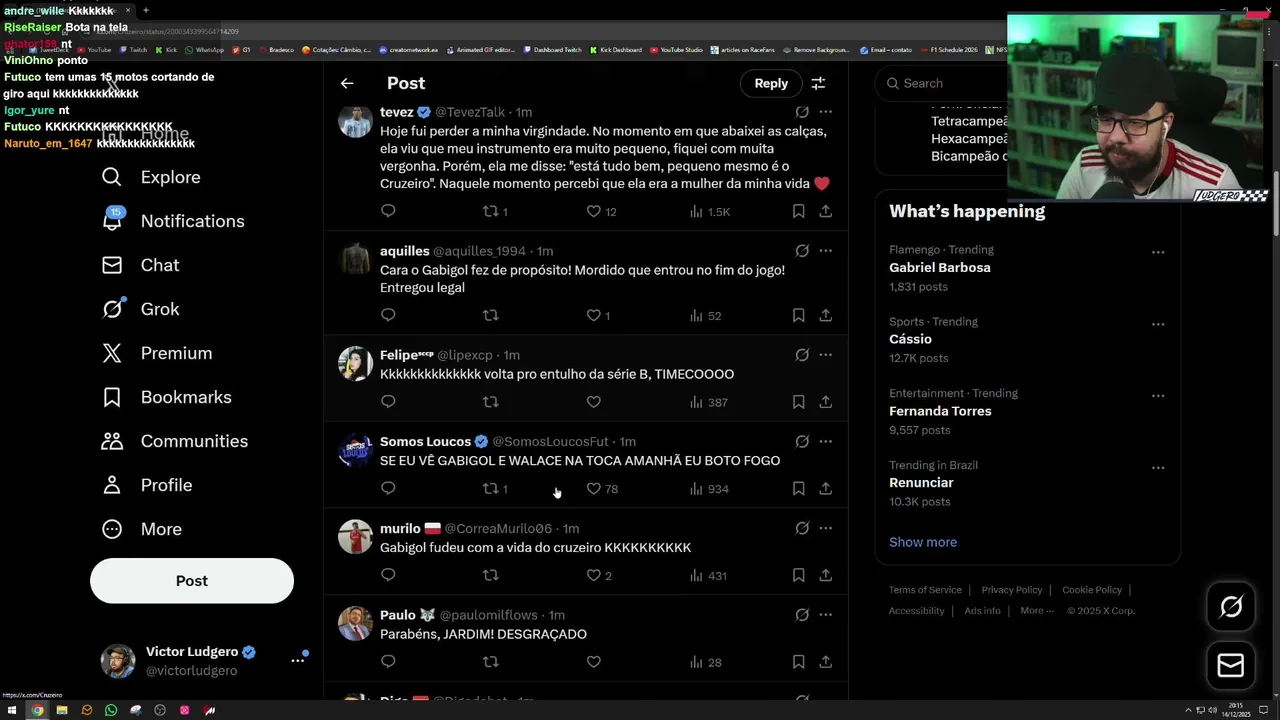Viewport: 1280px width, 720px height.
Task: Open Chat in the sidebar
Action: coord(140,265)
